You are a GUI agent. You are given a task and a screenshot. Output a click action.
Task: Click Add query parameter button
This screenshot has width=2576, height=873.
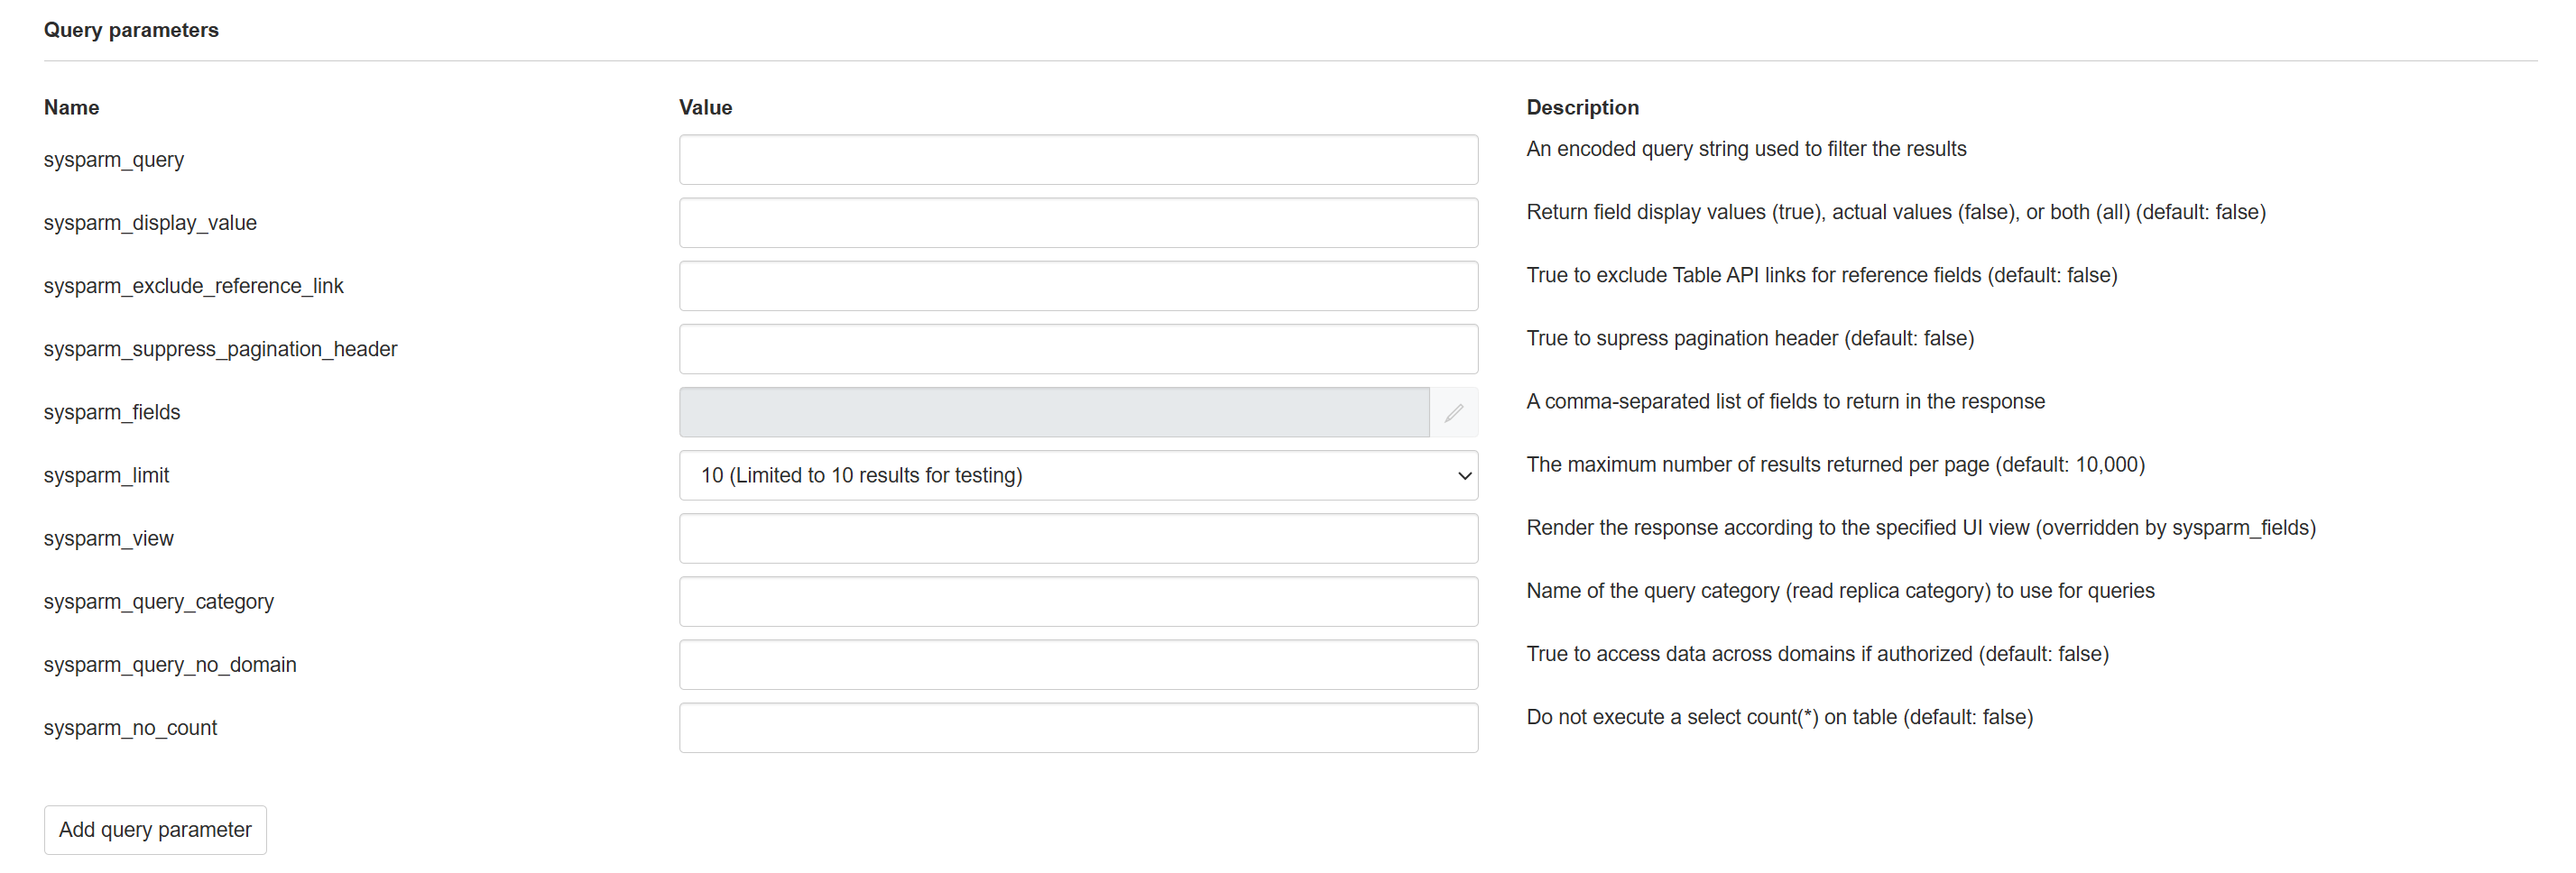tap(155, 830)
